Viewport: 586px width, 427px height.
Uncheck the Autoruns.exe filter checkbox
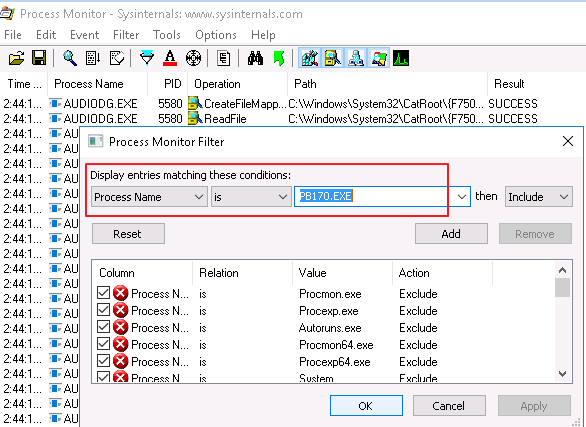[103, 327]
